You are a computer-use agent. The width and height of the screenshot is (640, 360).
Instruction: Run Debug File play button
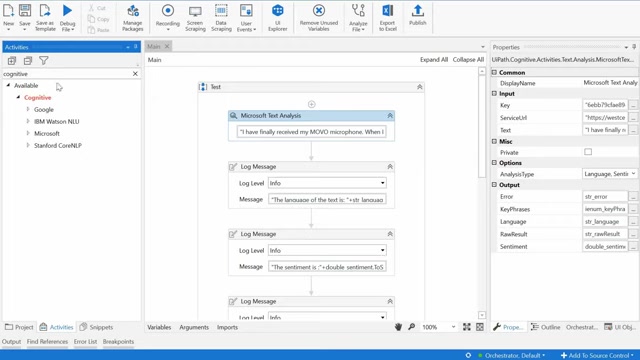[x=67, y=17]
